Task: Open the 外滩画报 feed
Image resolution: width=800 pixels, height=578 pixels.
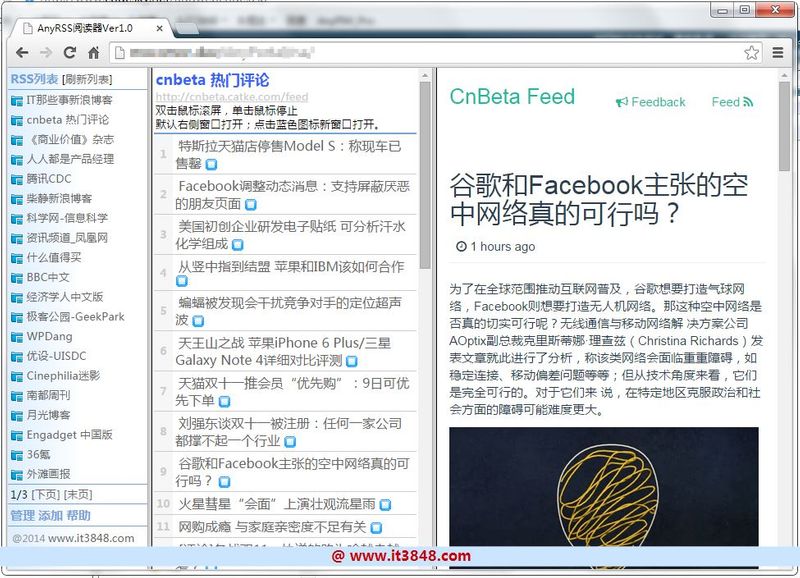Action: 48,474
